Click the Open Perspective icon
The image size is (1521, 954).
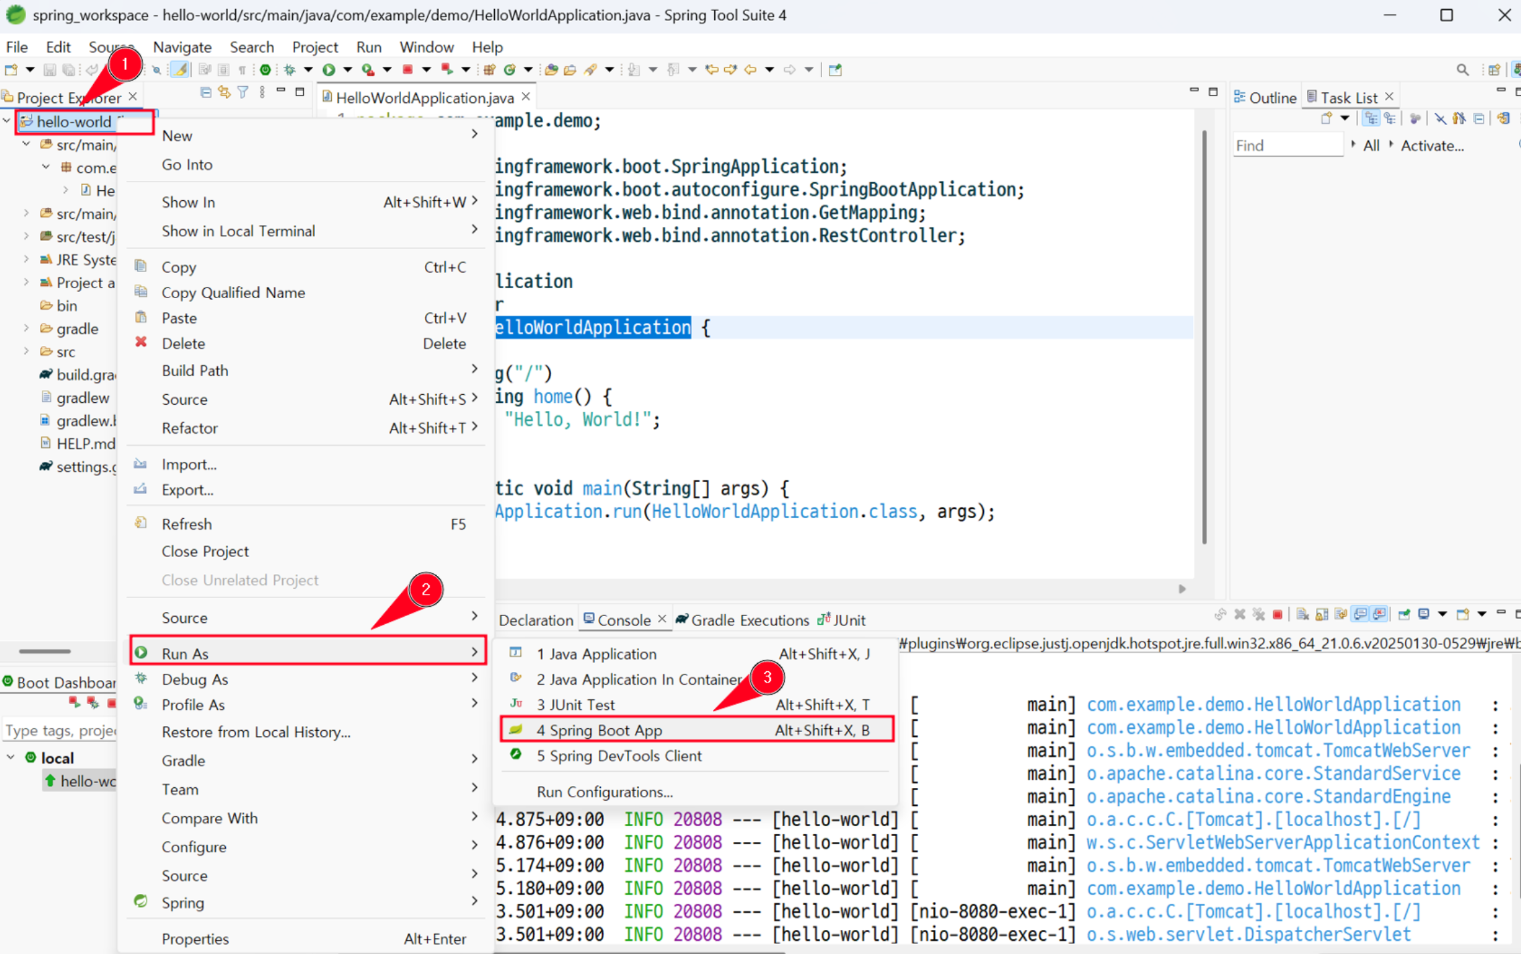coord(1494,69)
